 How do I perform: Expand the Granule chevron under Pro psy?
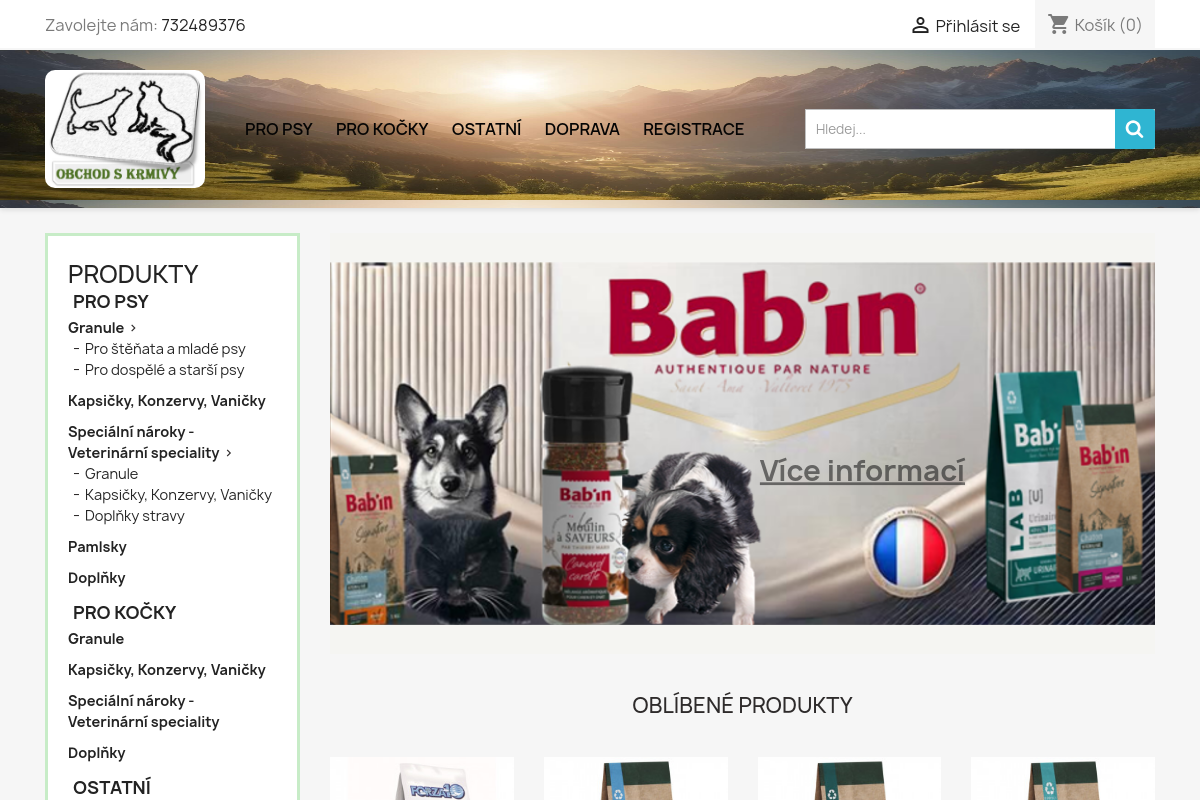pyautogui.click(x=133, y=328)
